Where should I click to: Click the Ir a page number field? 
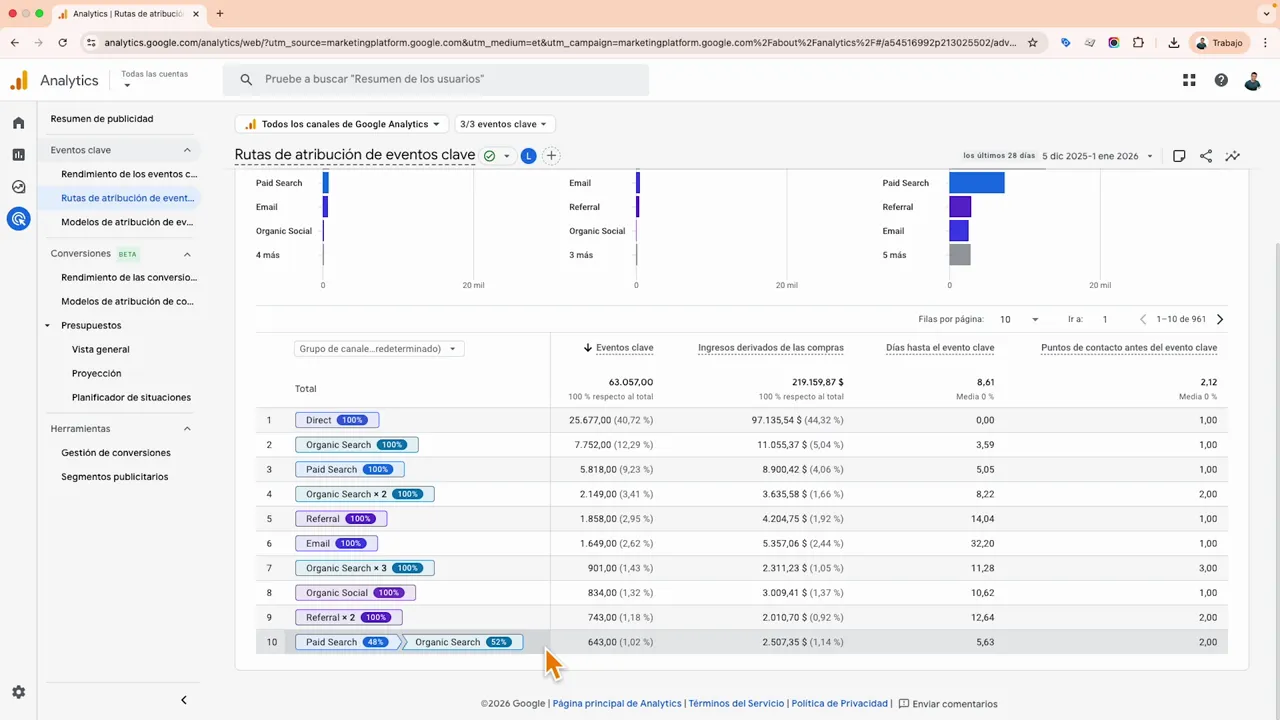[x=1105, y=319]
